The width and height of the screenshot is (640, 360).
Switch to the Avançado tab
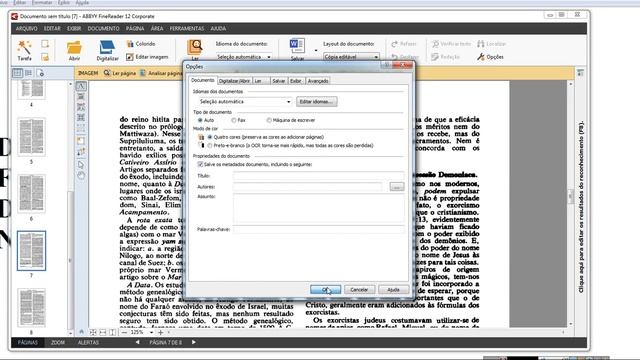[x=318, y=81]
